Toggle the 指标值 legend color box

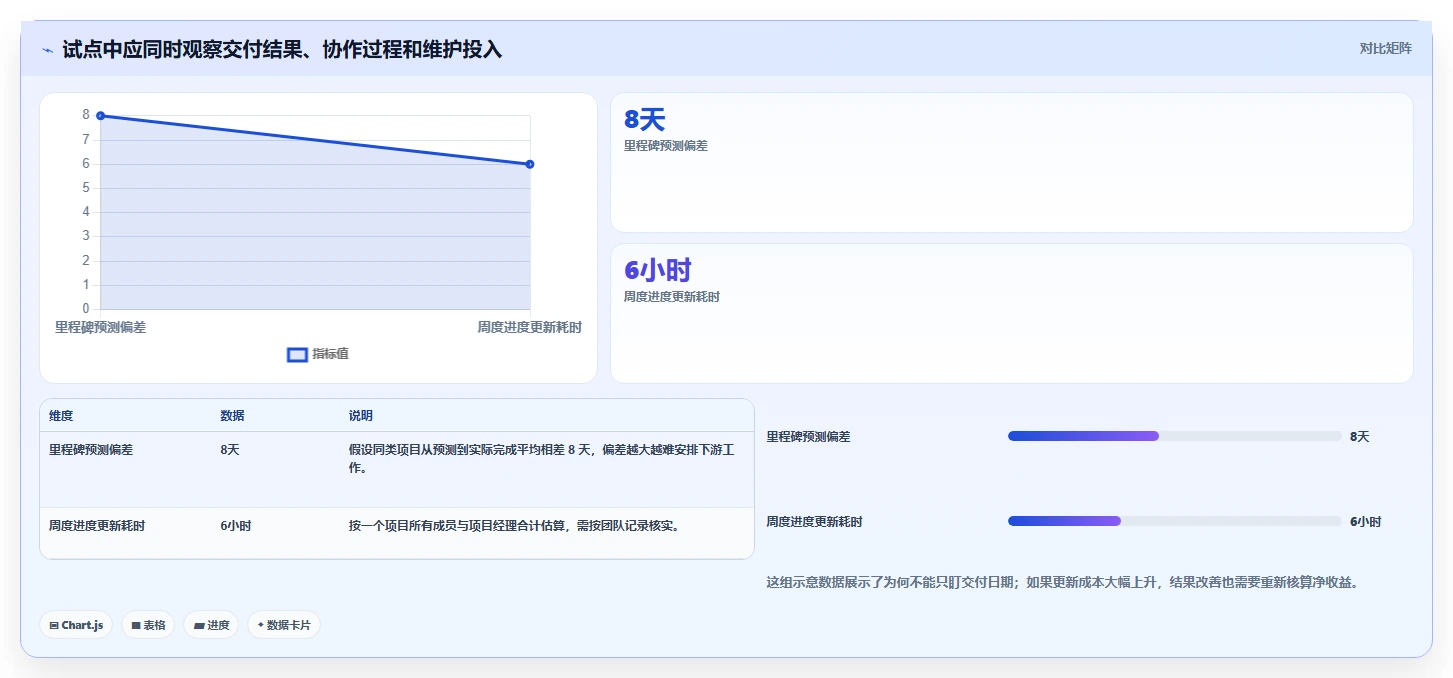coord(297,354)
